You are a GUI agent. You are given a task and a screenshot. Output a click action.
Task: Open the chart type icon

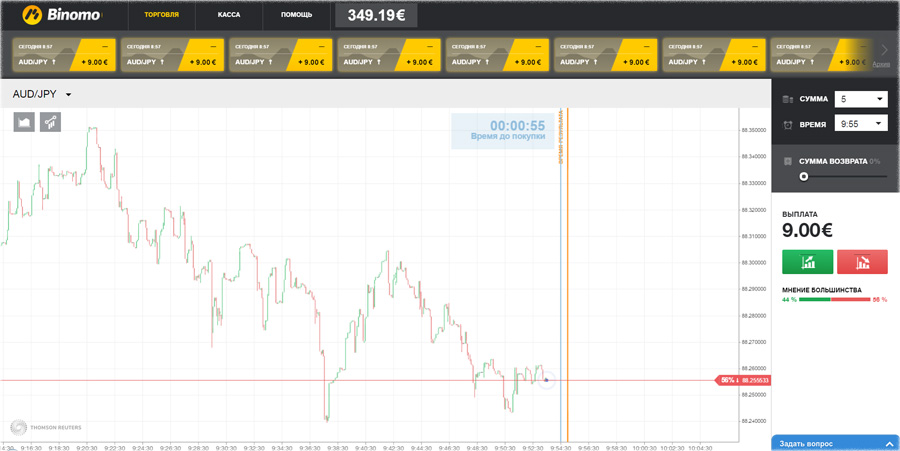coord(24,122)
